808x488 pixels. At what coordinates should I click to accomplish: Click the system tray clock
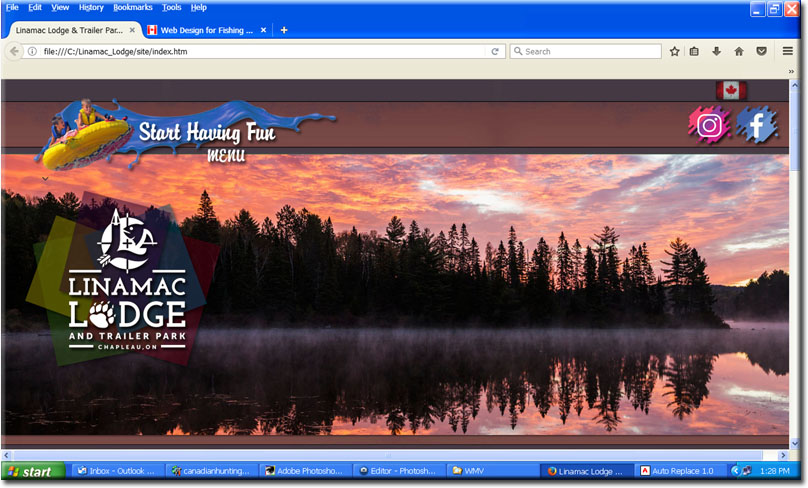pyautogui.click(x=775, y=470)
